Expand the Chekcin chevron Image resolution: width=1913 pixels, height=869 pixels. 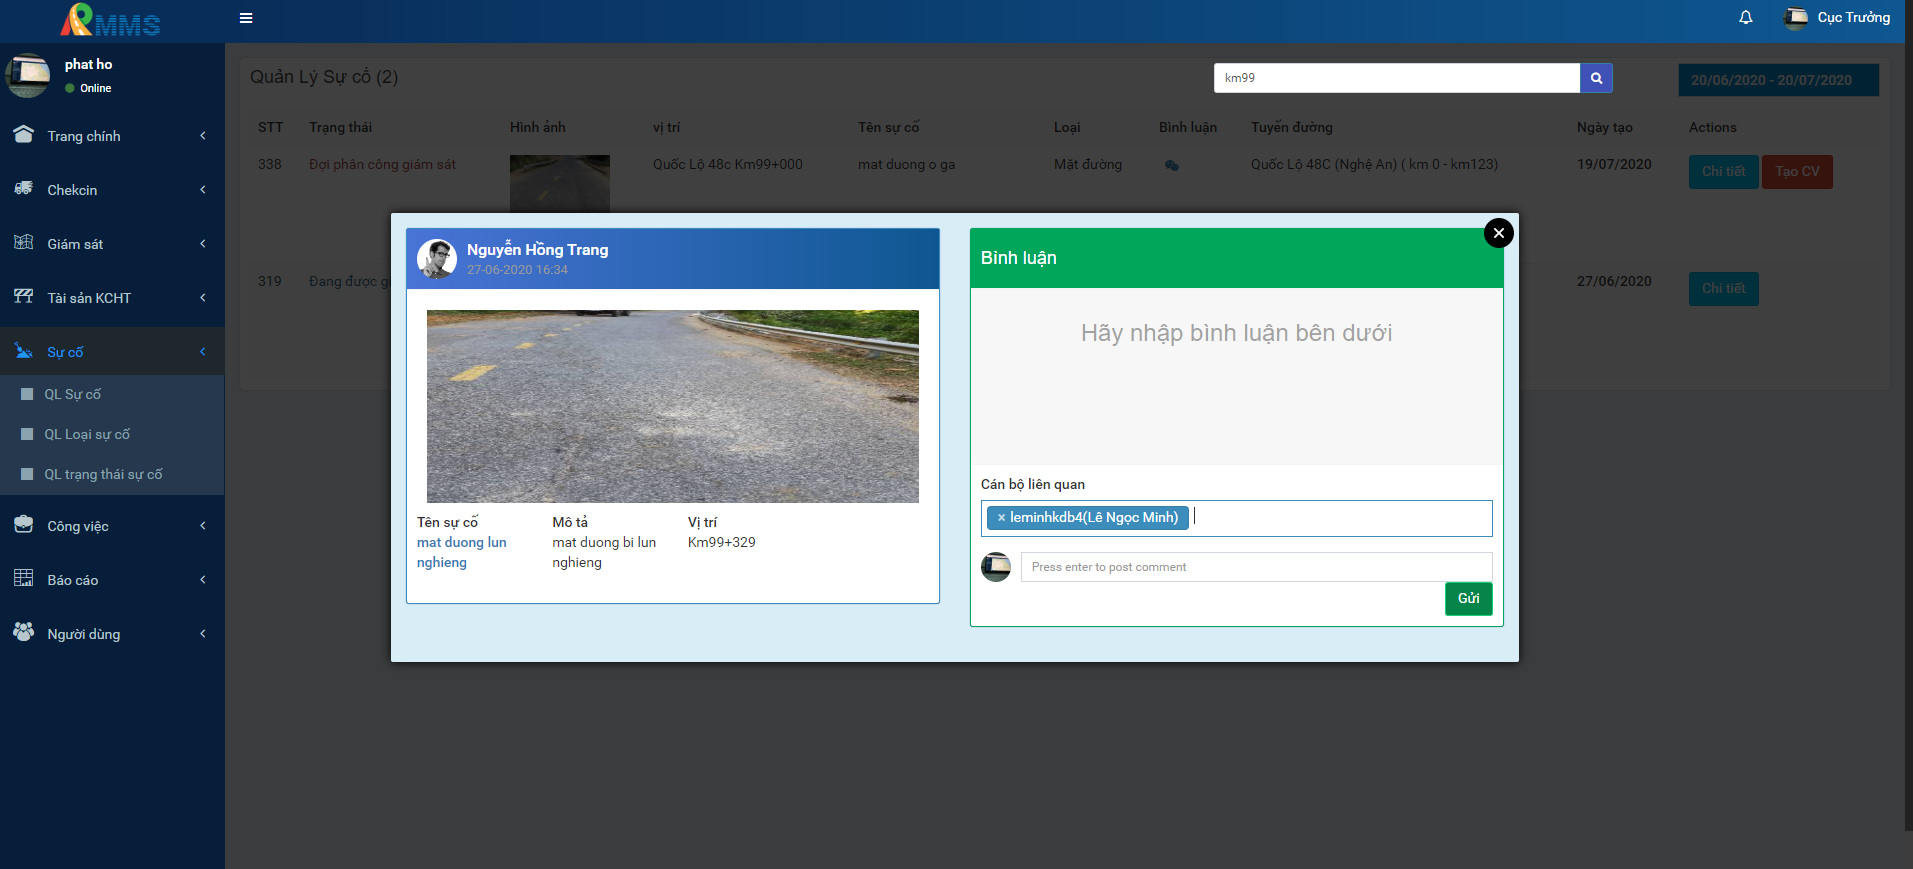coord(203,190)
